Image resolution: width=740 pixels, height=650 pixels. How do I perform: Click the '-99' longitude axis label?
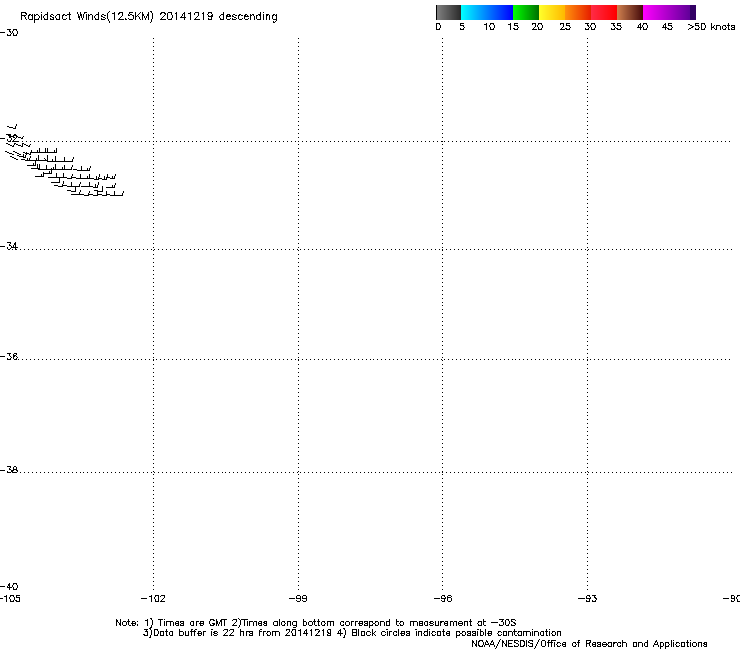298,599
